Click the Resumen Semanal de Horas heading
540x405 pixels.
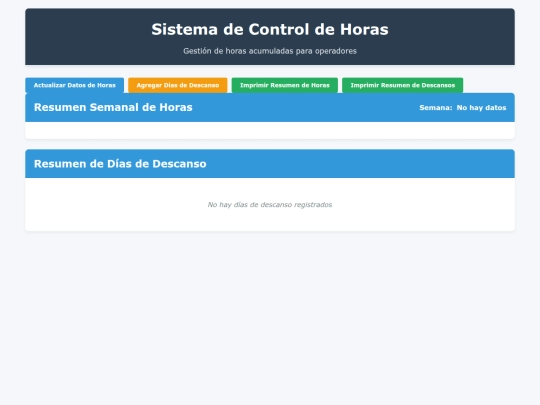[113, 107]
